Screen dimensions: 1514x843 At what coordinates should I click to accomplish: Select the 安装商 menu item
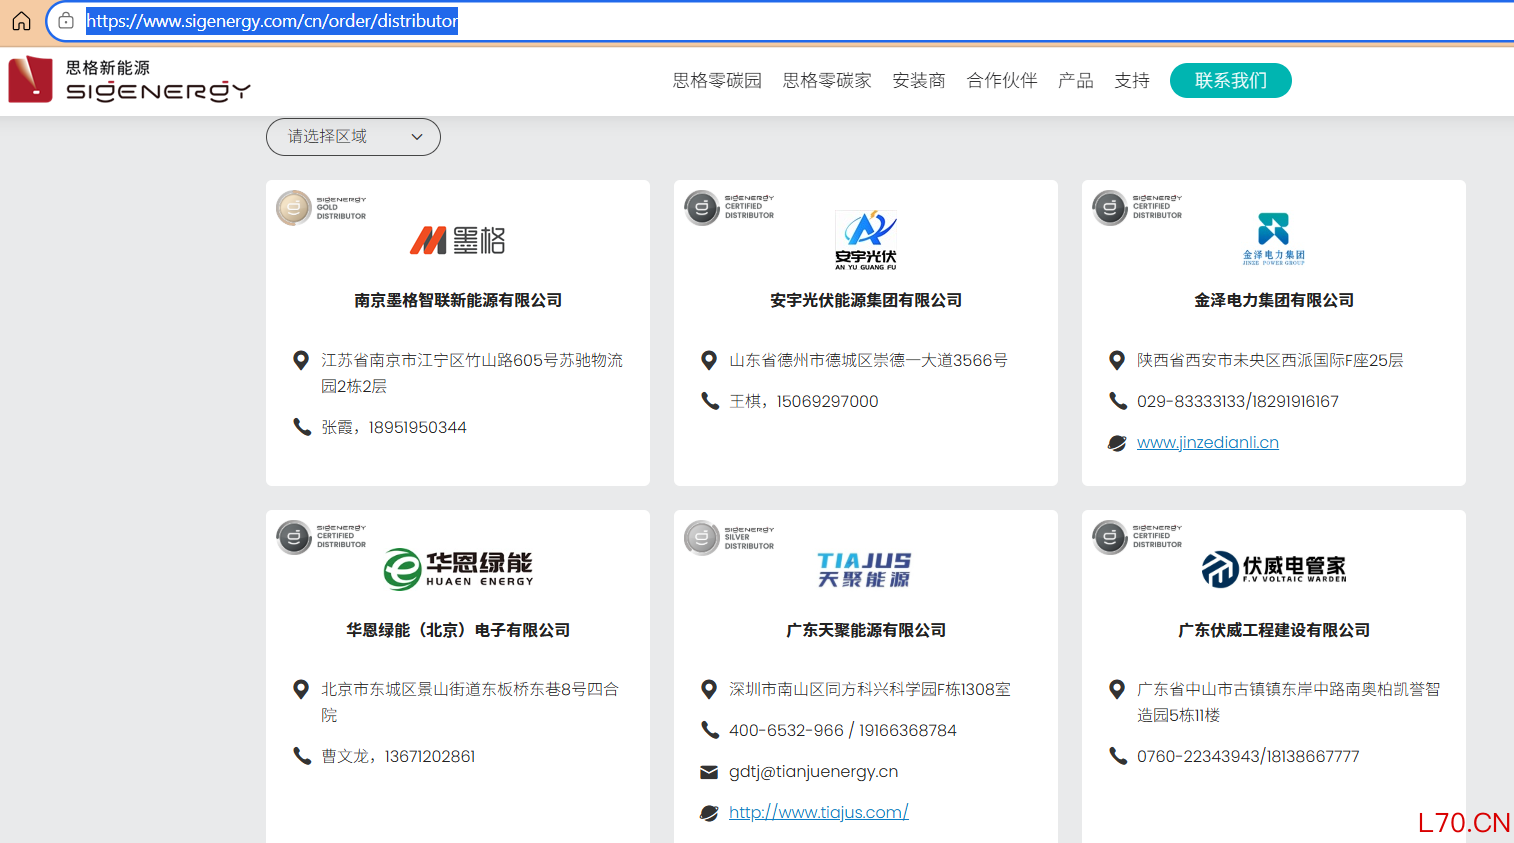(918, 80)
